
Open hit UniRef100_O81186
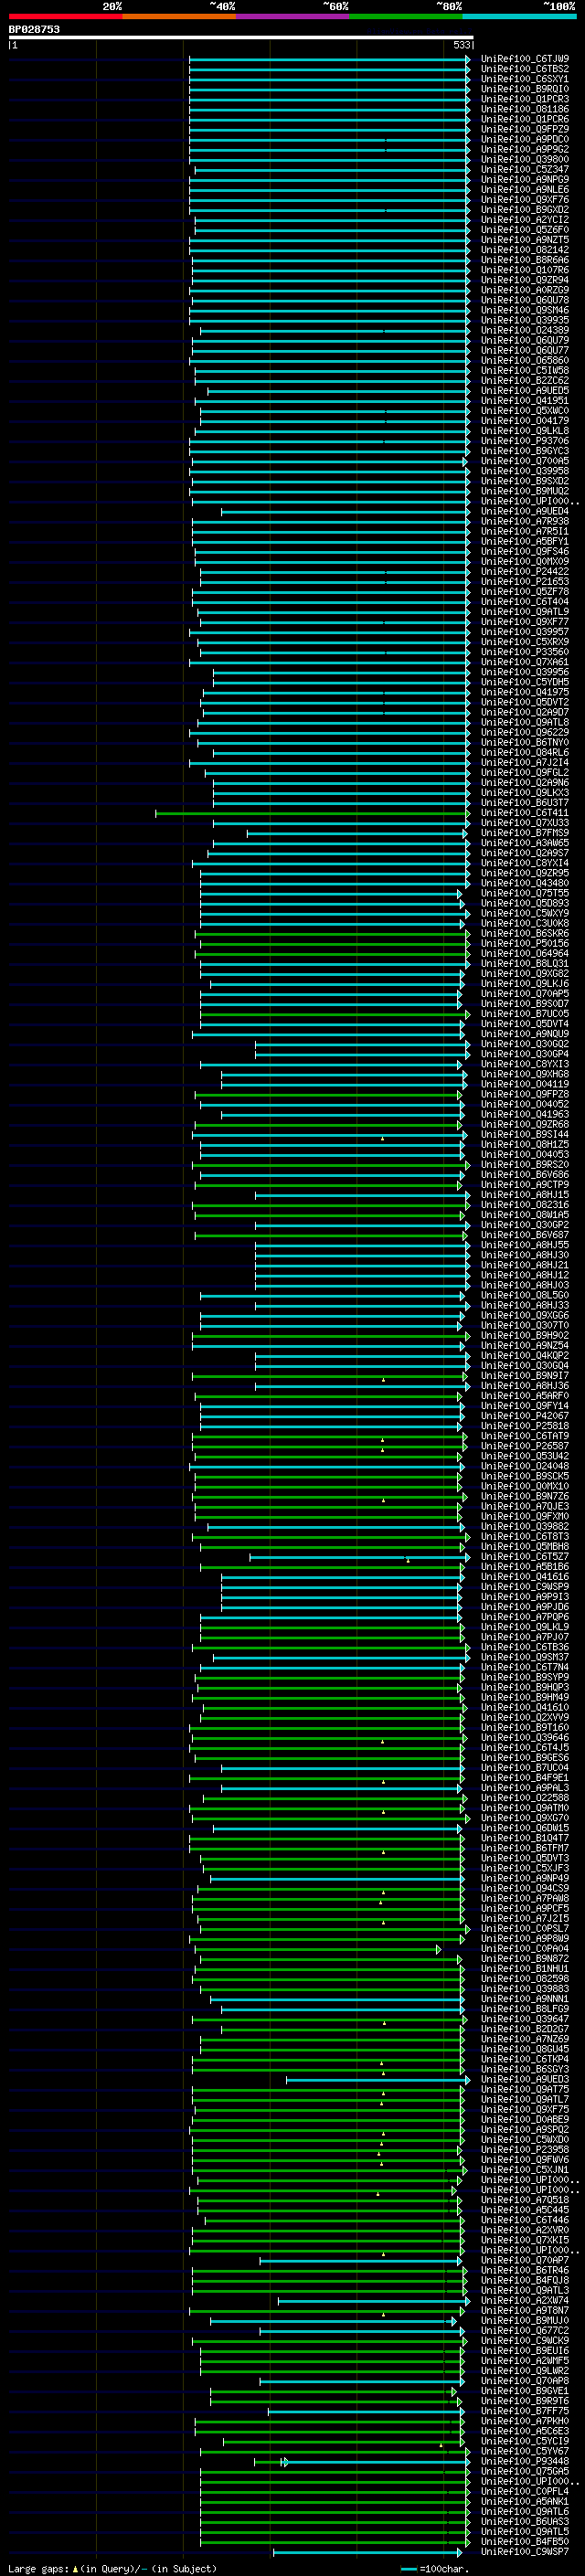525,109
